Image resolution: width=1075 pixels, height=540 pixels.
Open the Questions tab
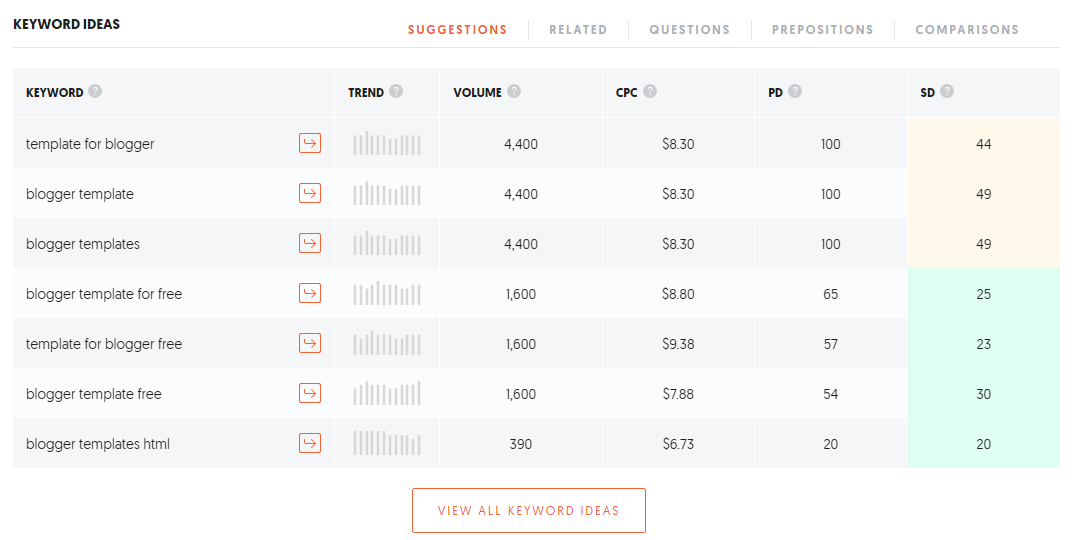pos(690,30)
